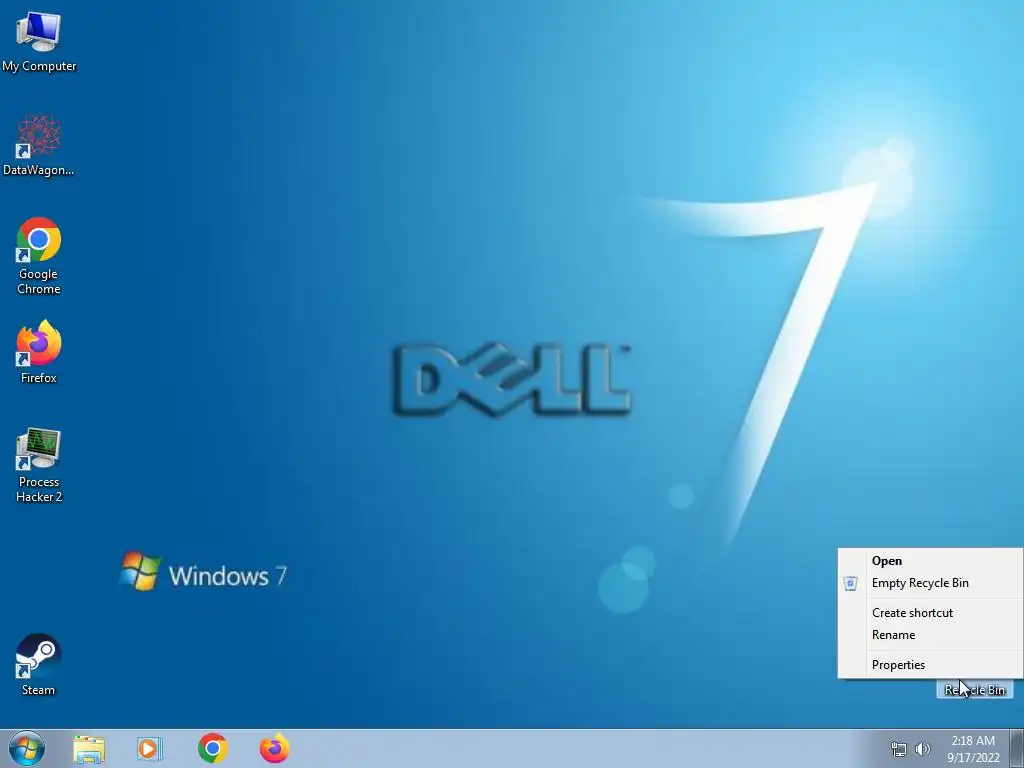Image resolution: width=1024 pixels, height=768 pixels.
Task: Choose Create shortcut in the context menu
Action: click(x=931, y=613)
